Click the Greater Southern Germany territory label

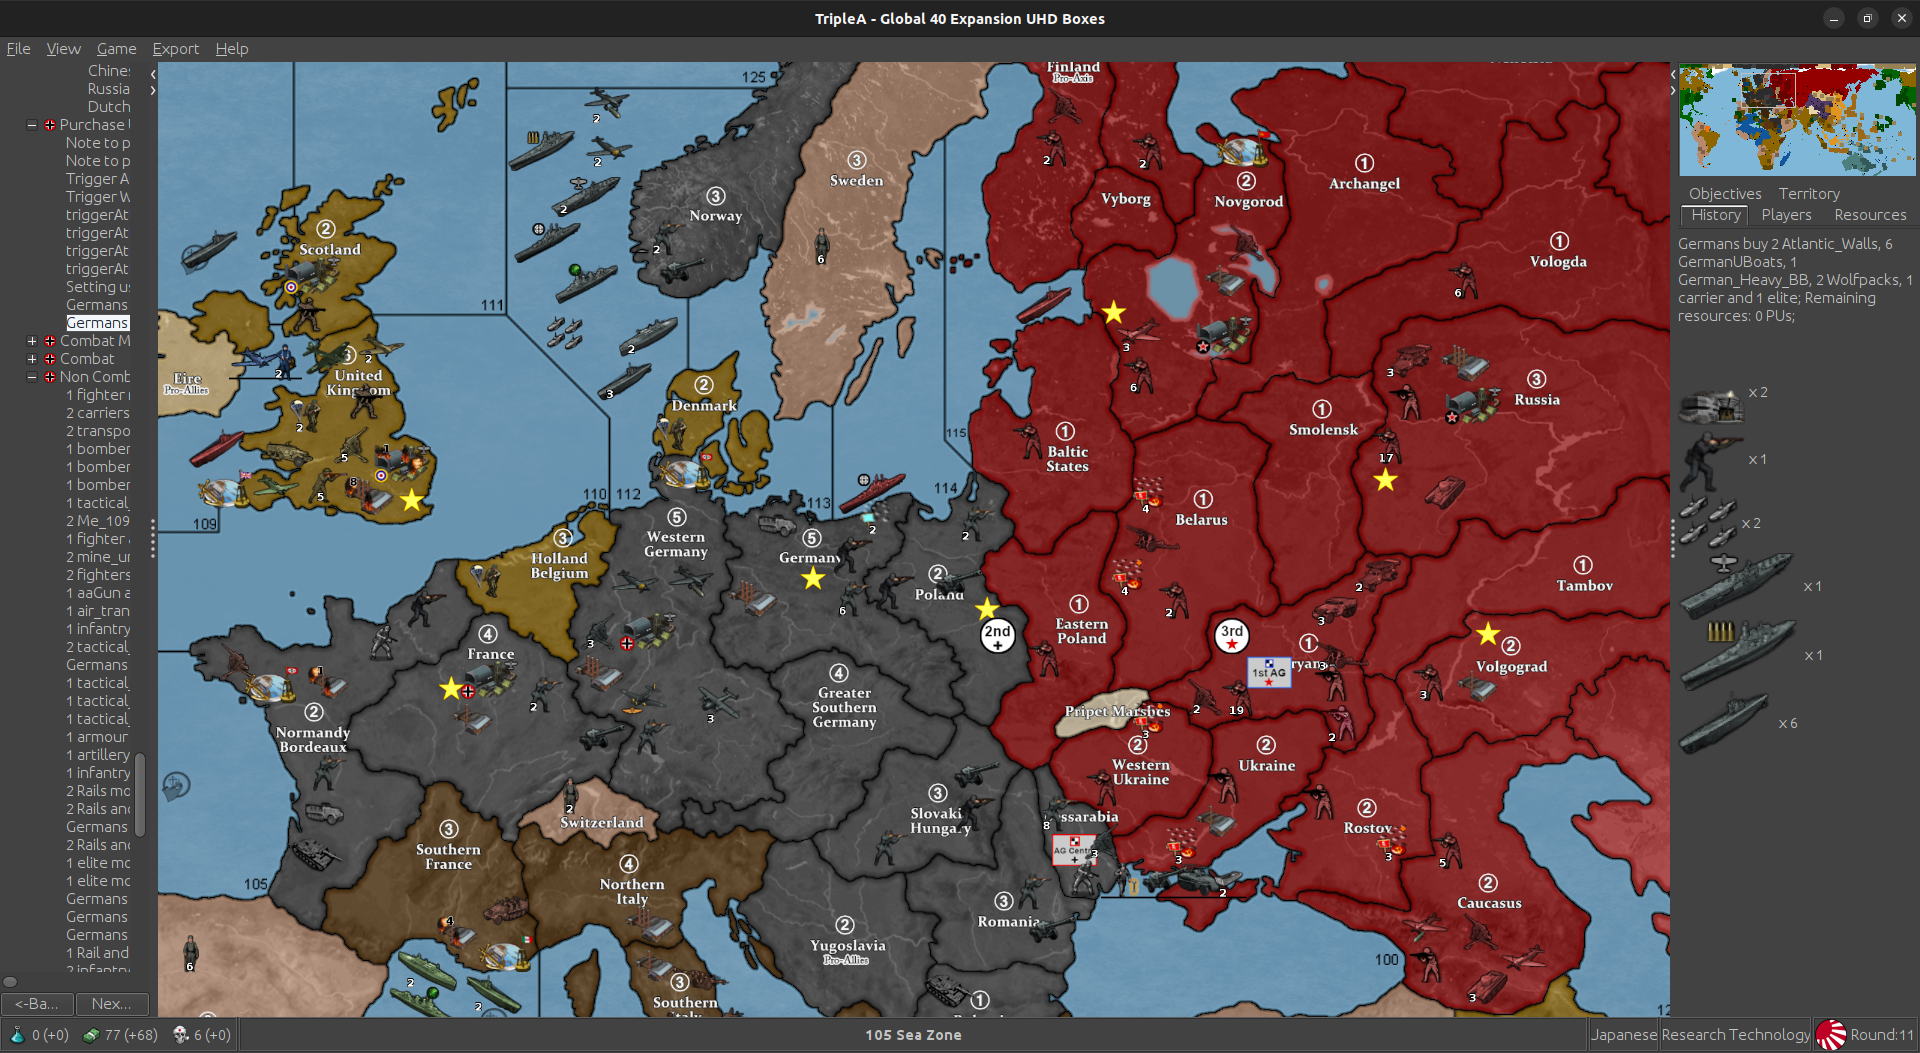844,707
